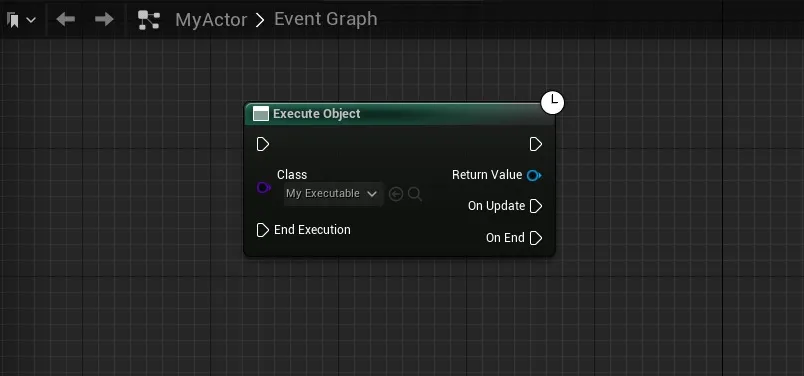Click the blue Return Value output pin
804x376 pixels.
coord(534,175)
